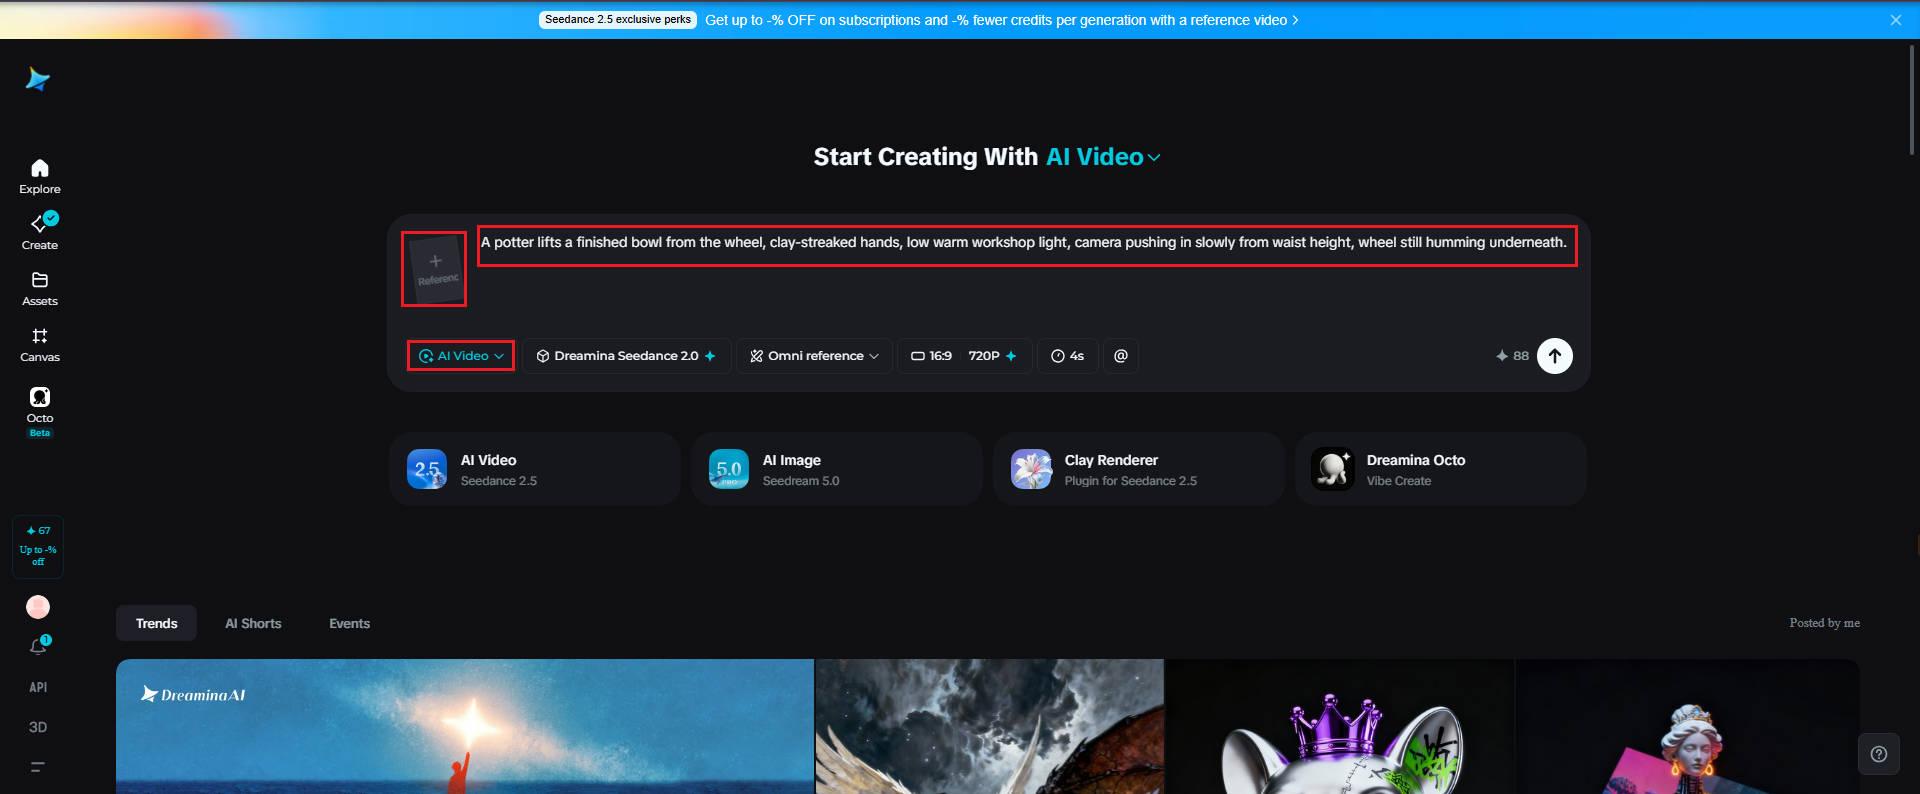Image resolution: width=1920 pixels, height=794 pixels.
Task: Change the 16:9 720P aspect ratio setting
Action: click(x=963, y=356)
